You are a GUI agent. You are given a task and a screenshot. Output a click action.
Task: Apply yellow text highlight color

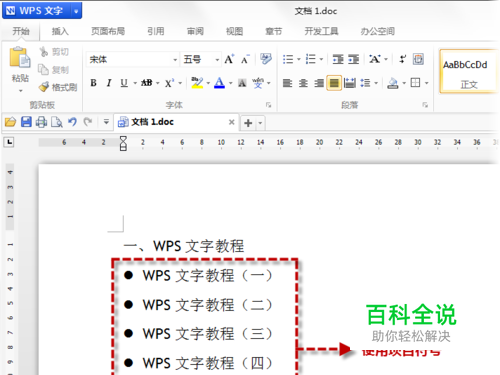tap(197, 83)
